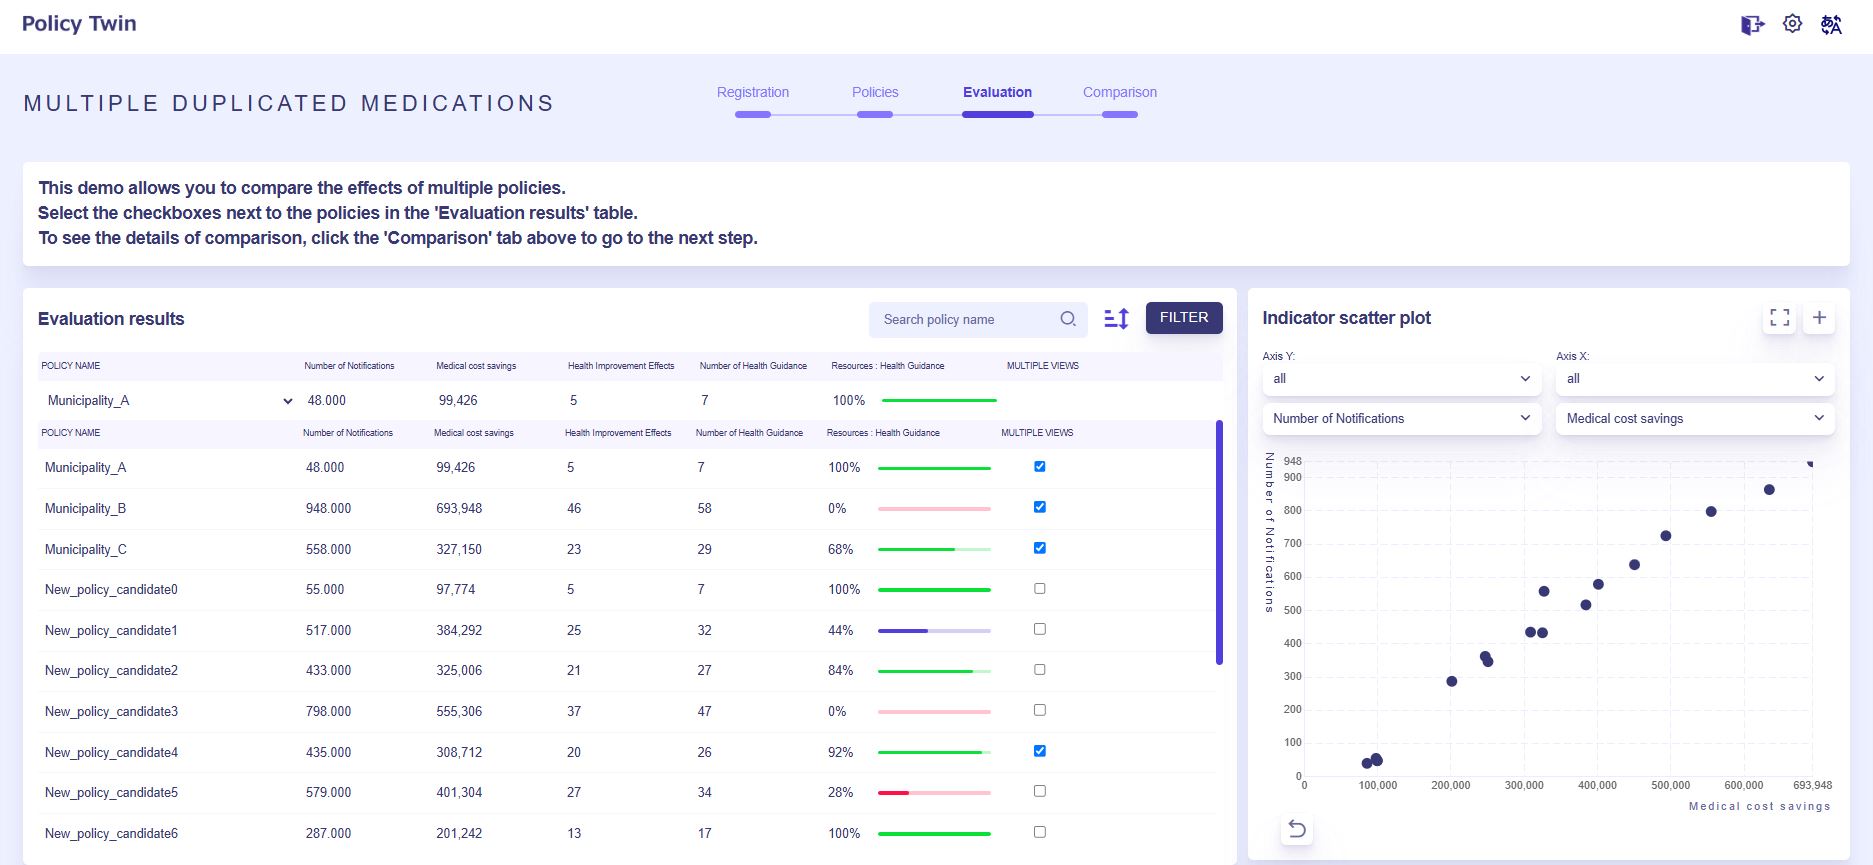Check New_policy_candidate1 multiple views checkbox

(x=1040, y=629)
